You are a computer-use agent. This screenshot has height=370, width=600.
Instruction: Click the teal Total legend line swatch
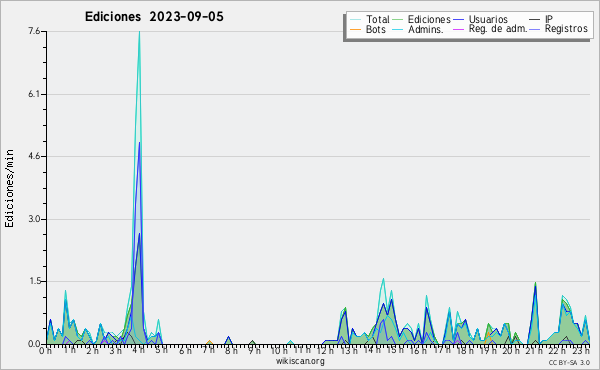coord(355,20)
